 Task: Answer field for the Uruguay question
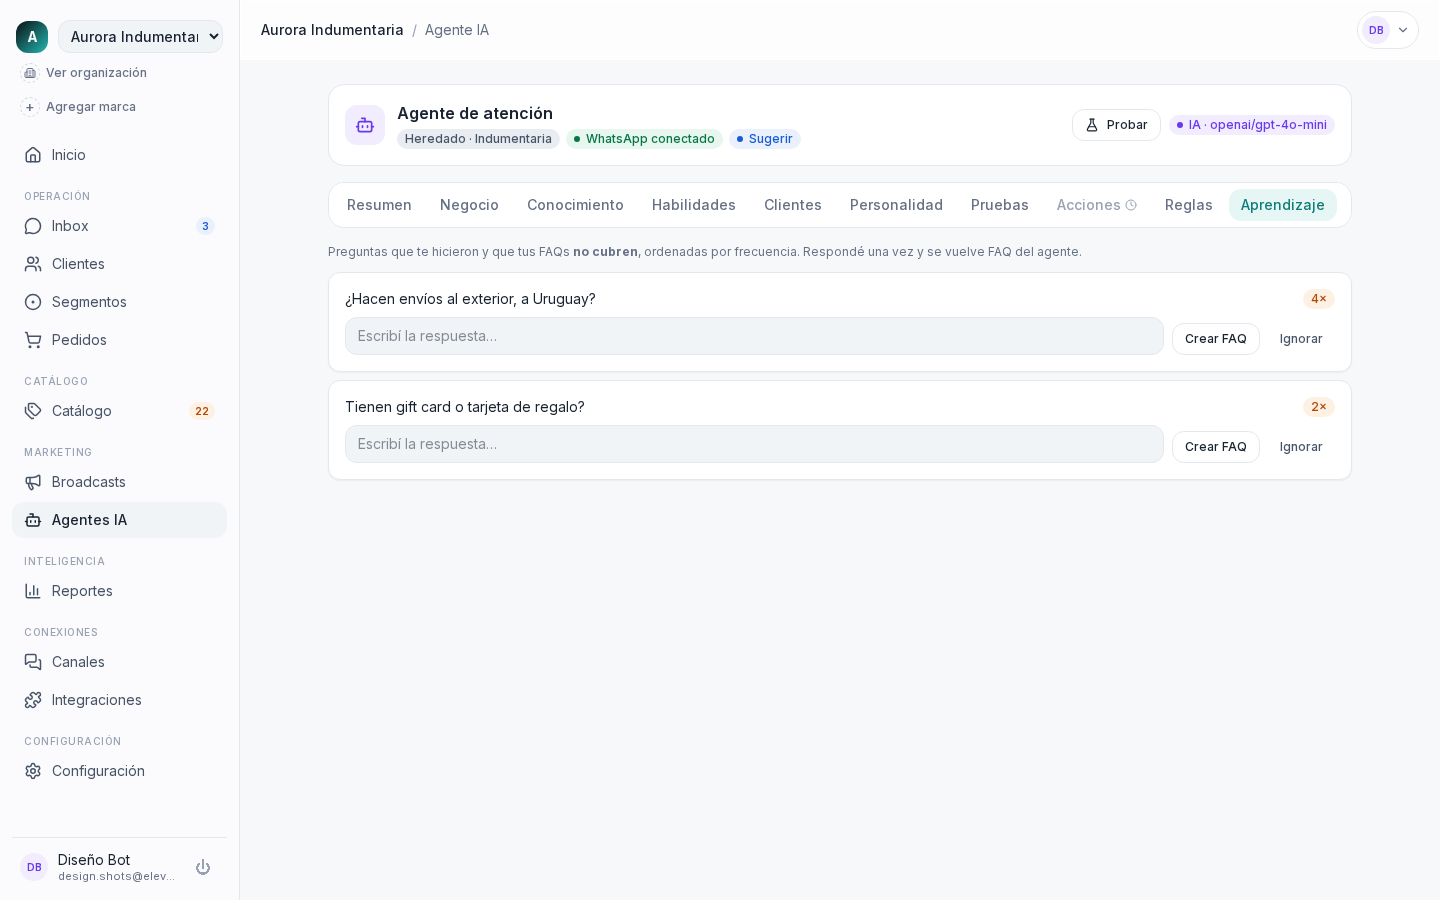pyautogui.click(x=754, y=336)
